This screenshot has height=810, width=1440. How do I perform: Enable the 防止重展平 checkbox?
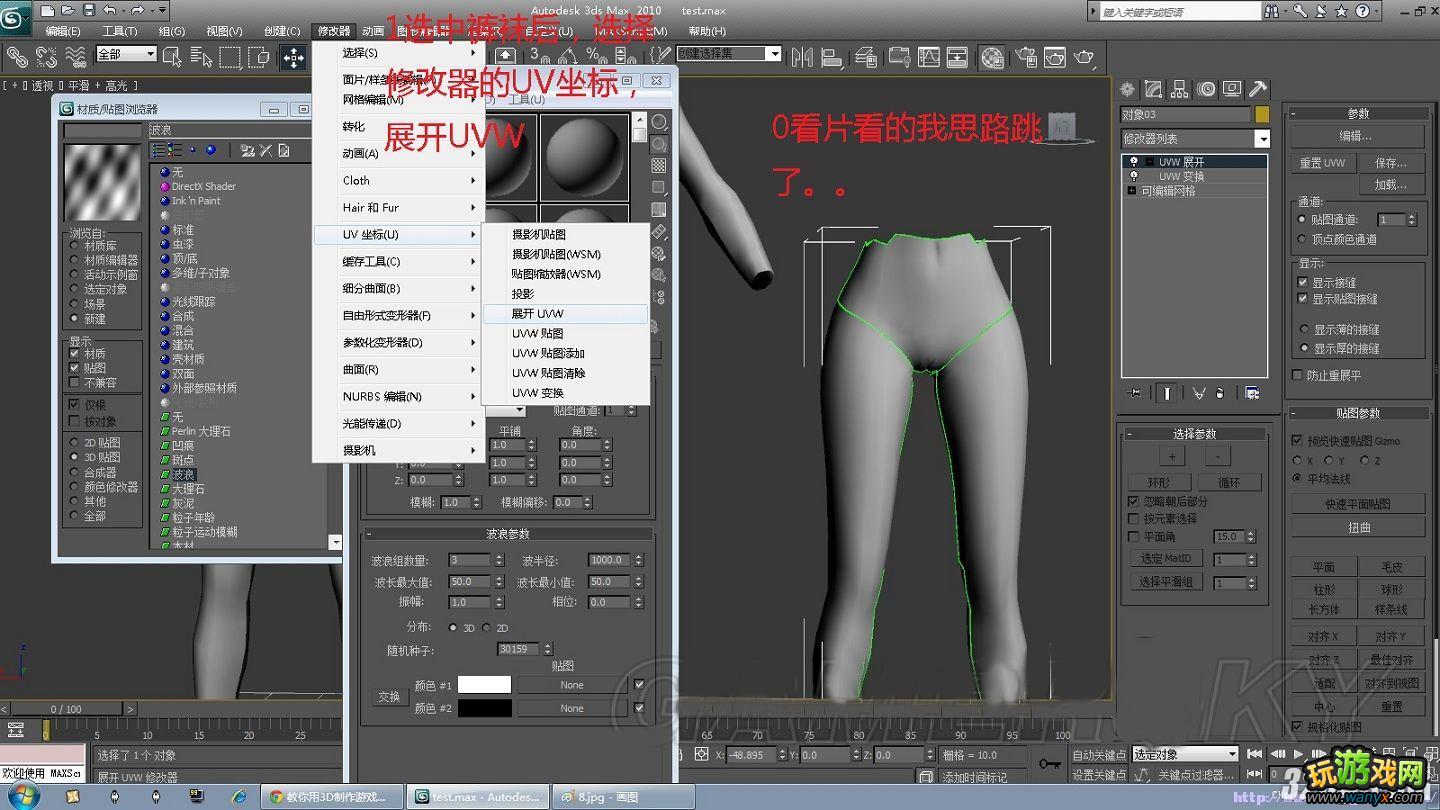click(x=1297, y=375)
